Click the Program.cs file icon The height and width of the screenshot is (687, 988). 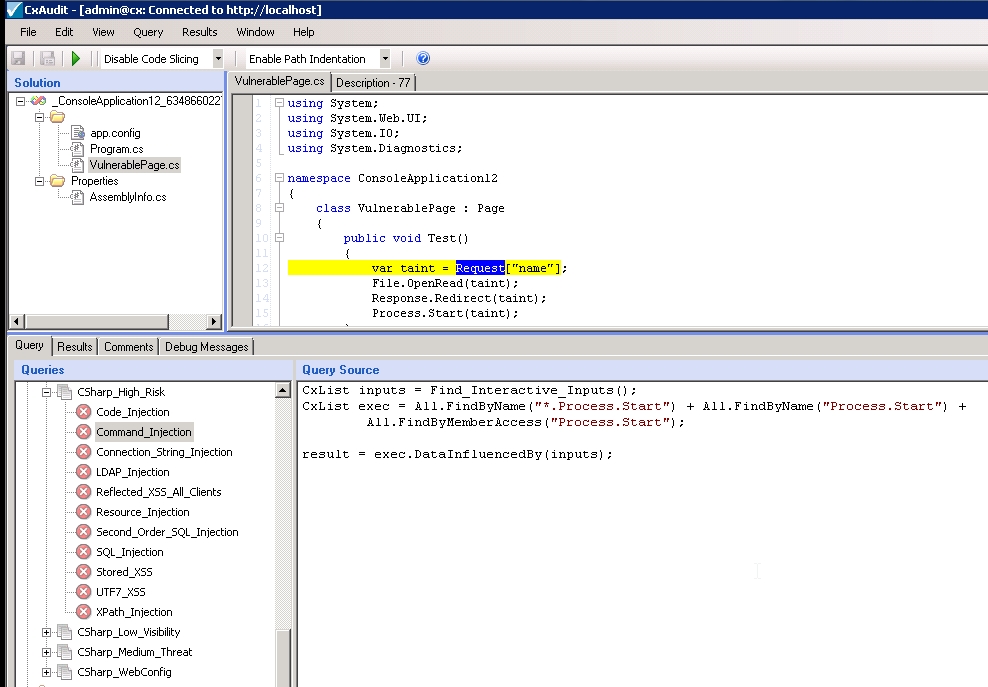(x=79, y=148)
